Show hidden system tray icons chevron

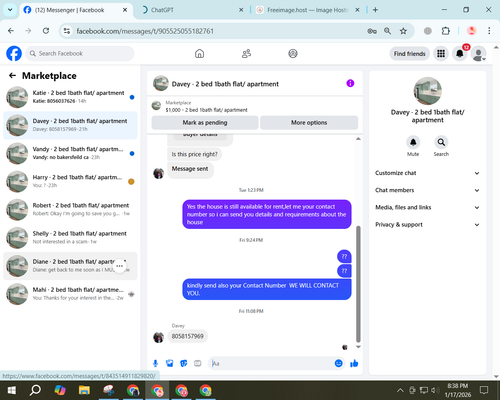click(400, 390)
